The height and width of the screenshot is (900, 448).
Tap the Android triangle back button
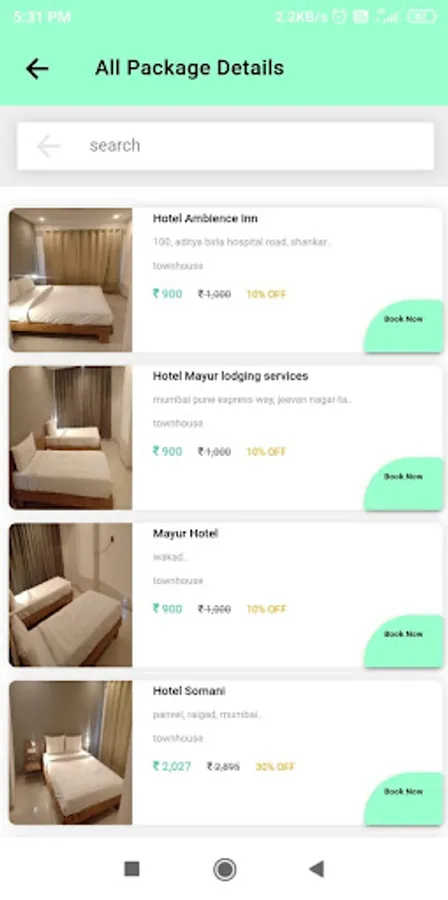(x=316, y=868)
